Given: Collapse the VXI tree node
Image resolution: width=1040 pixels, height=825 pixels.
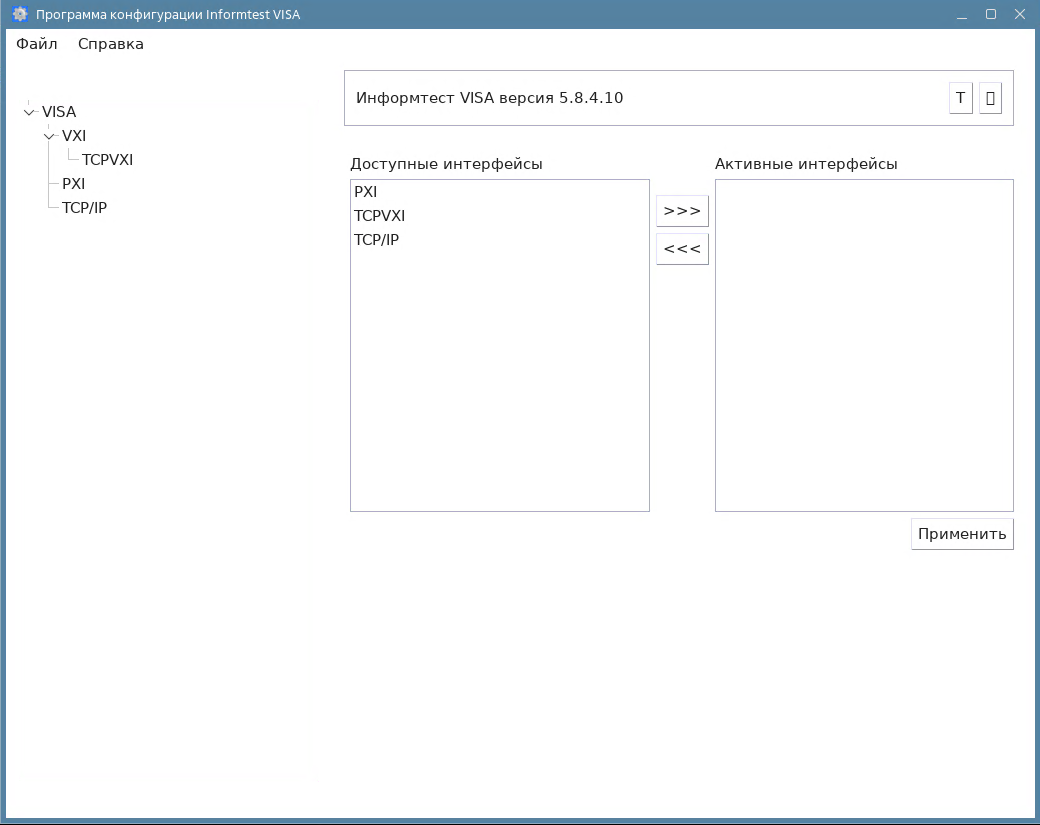Looking at the screenshot, I should pos(49,136).
